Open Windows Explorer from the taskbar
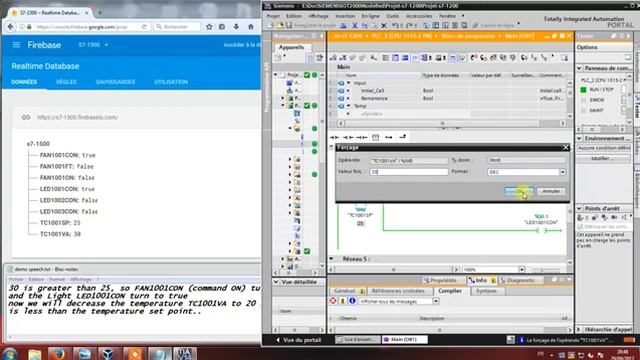 click(x=35, y=353)
